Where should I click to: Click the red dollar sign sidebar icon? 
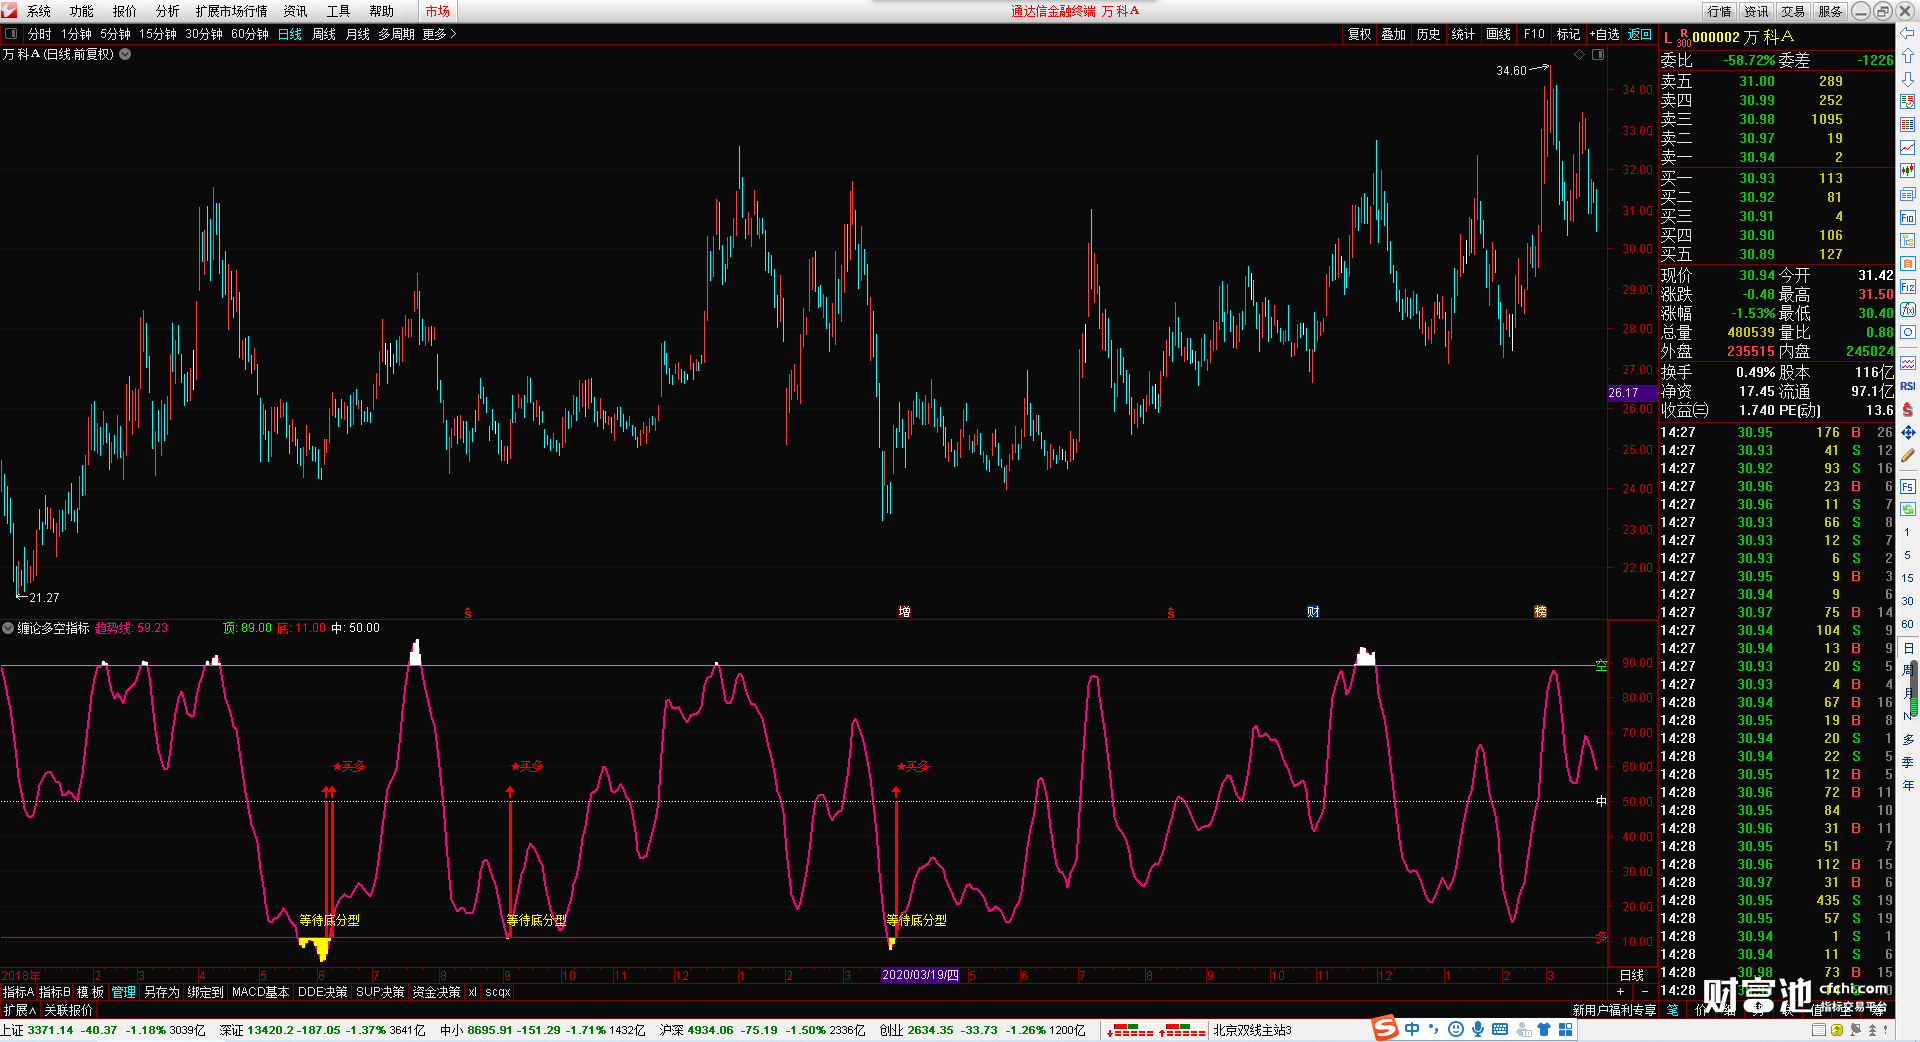(1907, 409)
